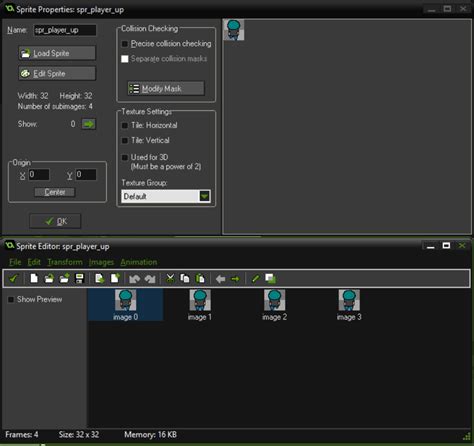474x446 pixels.
Task: Open the Edit menu in Sprite Editor
Action: tap(34, 262)
